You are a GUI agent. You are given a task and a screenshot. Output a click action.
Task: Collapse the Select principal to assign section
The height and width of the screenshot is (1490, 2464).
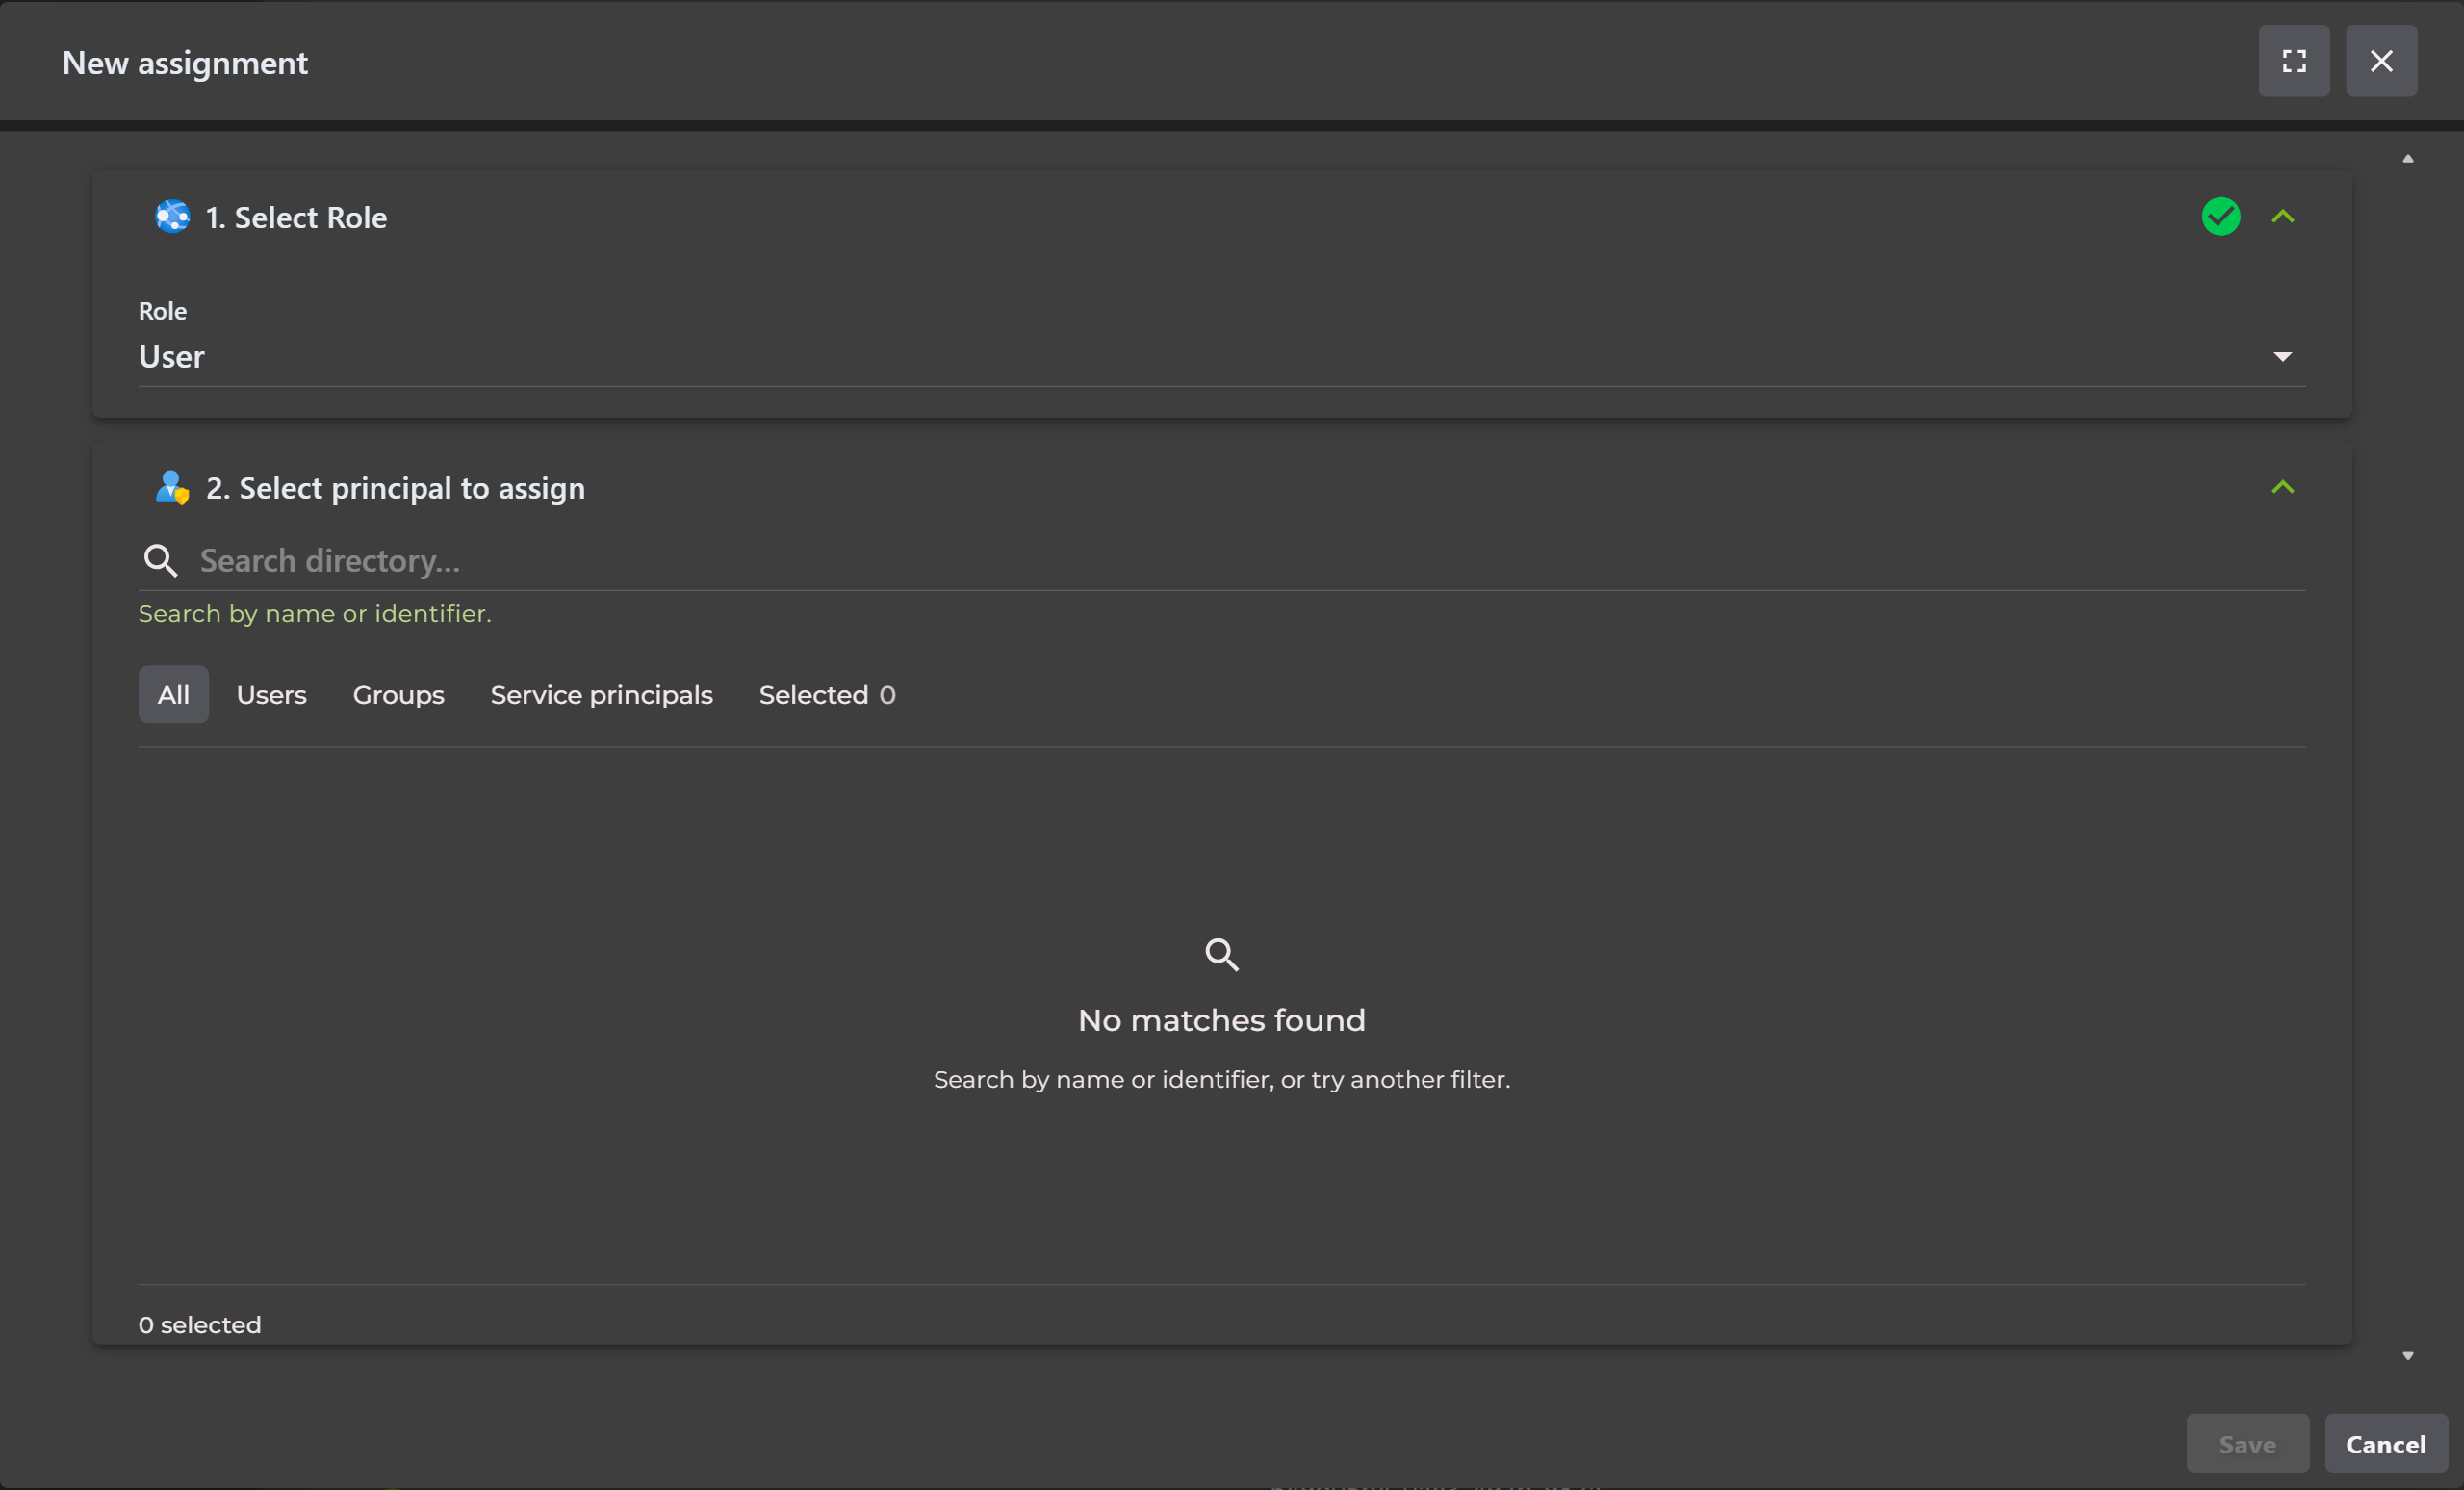click(2282, 487)
